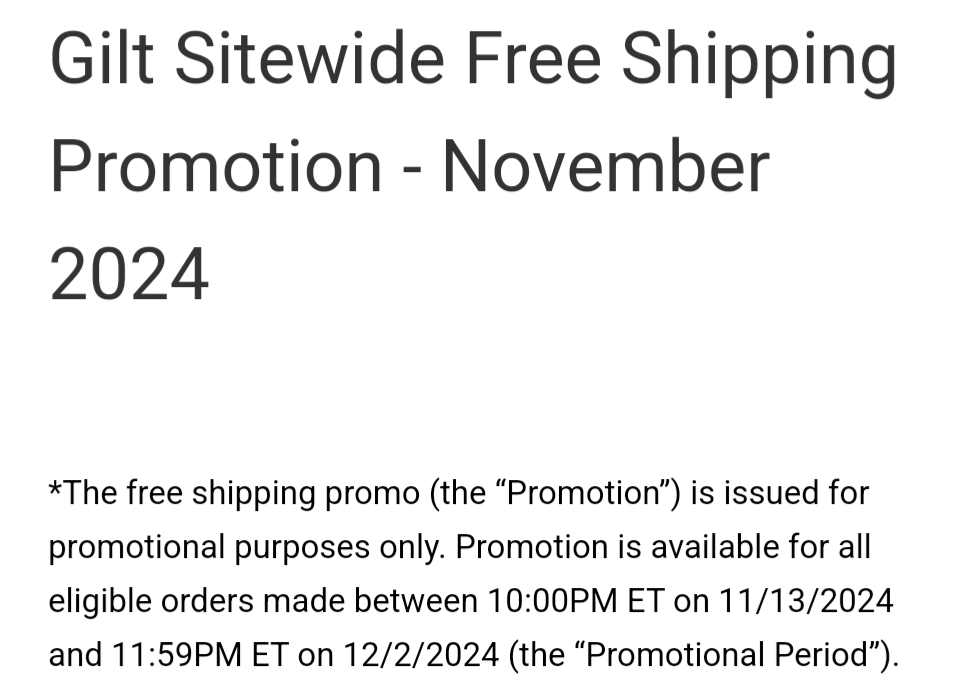The height and width of the screenshot is (691, 960).
Task: Click "Shipping" in the page title
Action: [x=758, y=62]
